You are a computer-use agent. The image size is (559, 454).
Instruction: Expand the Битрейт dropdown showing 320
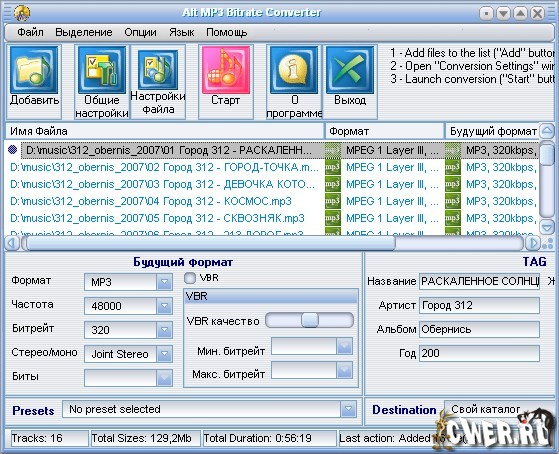tap(164, 330)
